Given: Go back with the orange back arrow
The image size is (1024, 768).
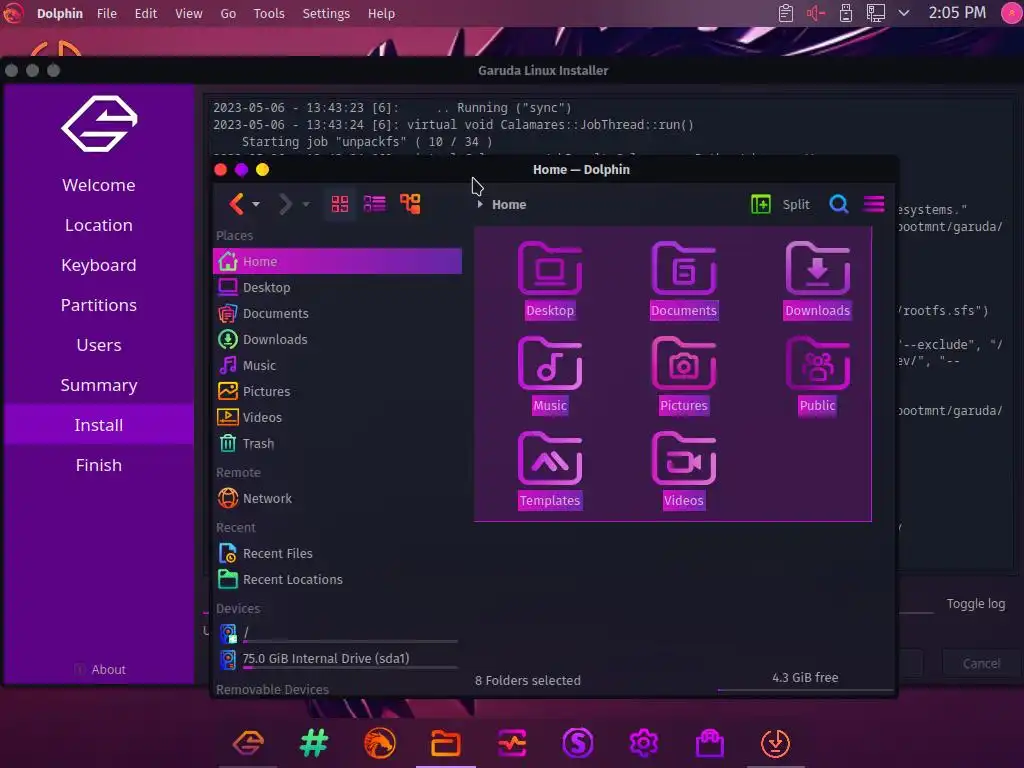Looking at the screenshot, I should coord(236,204).
